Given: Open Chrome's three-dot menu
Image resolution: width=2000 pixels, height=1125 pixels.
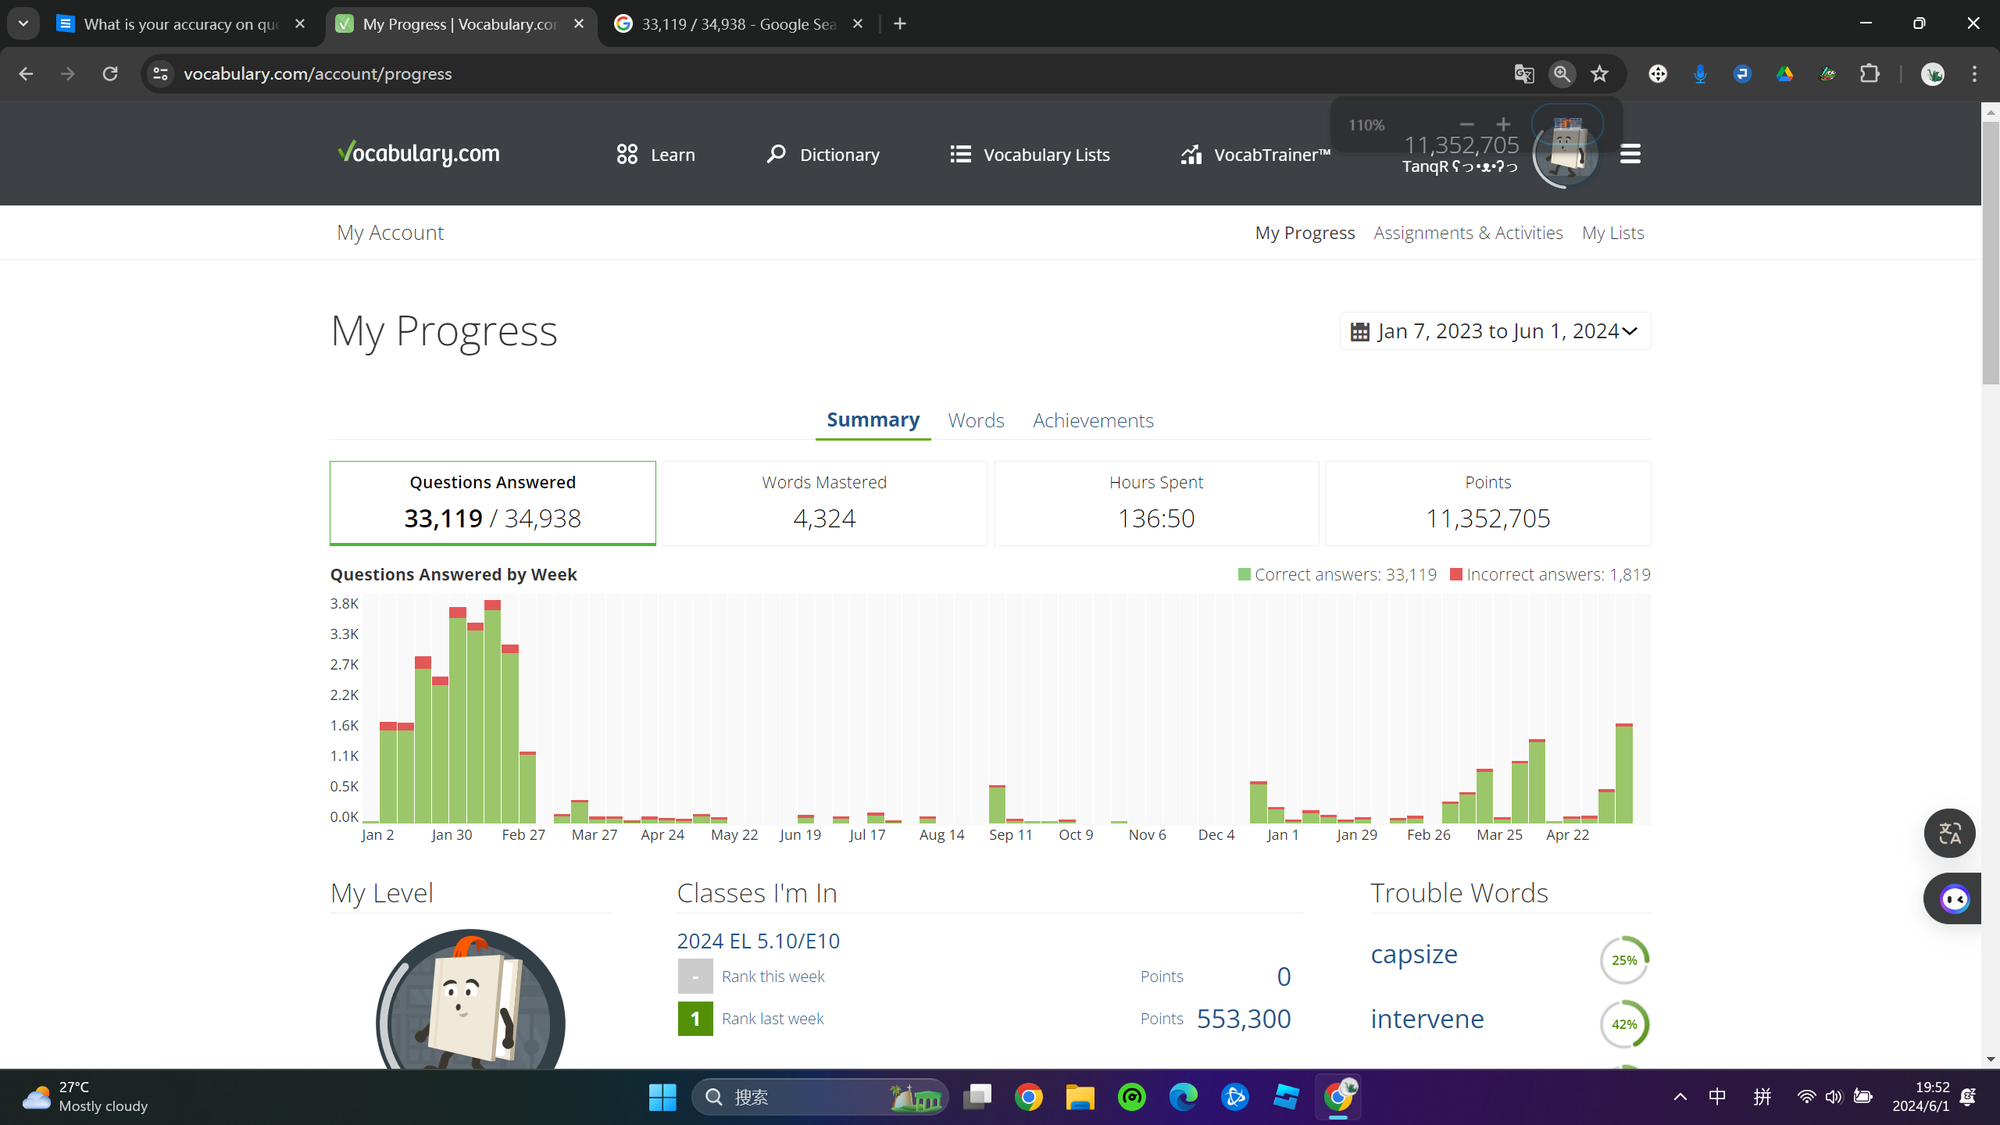Looking at the screenshot, I should pyautogui.click(x=1974, y=74).
